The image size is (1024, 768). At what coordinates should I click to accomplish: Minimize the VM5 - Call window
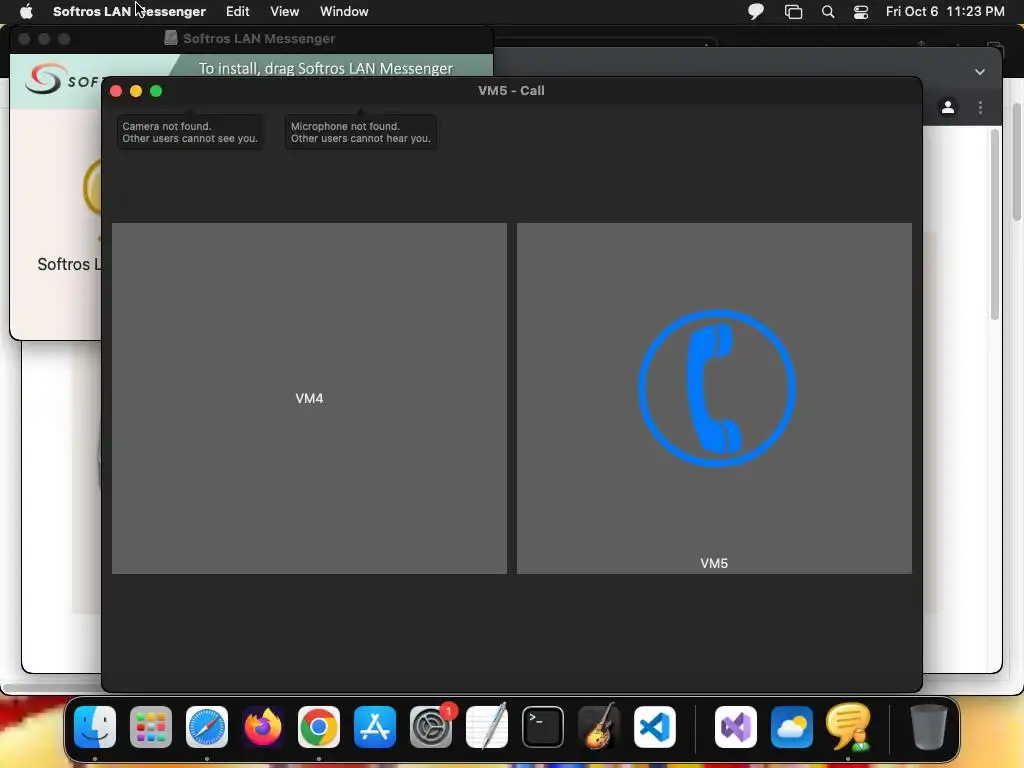[136, 91]
